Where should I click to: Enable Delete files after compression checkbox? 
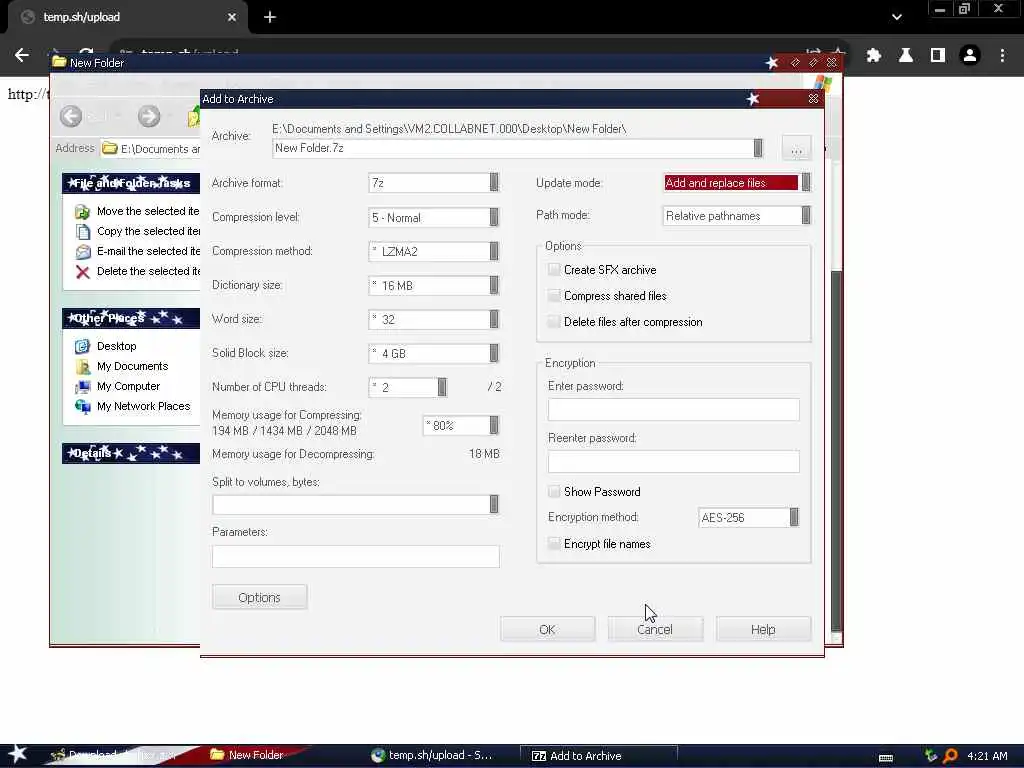[x=554, y=322]
